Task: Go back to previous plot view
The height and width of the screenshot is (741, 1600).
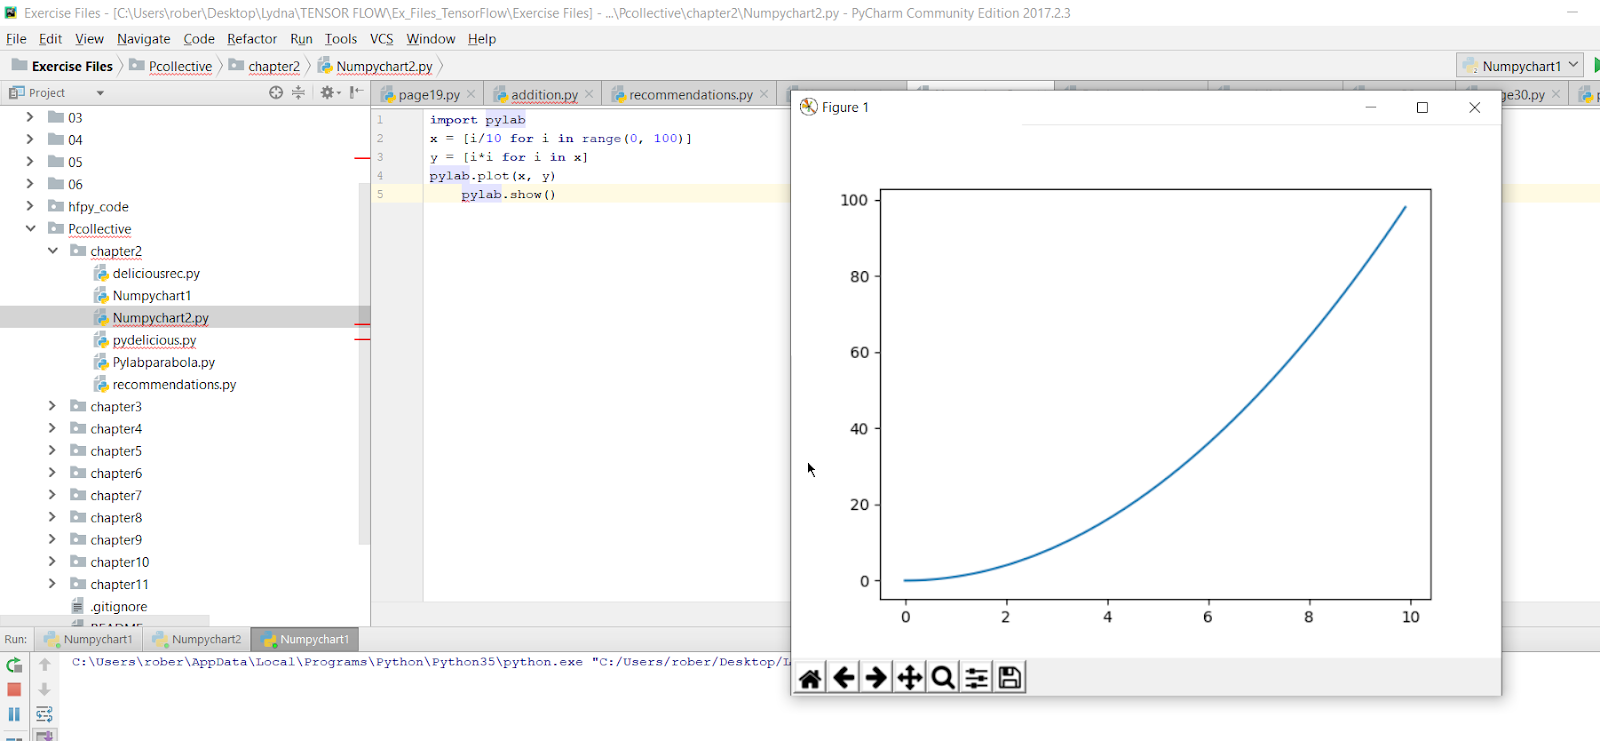Action: click(x=844, y=678)
